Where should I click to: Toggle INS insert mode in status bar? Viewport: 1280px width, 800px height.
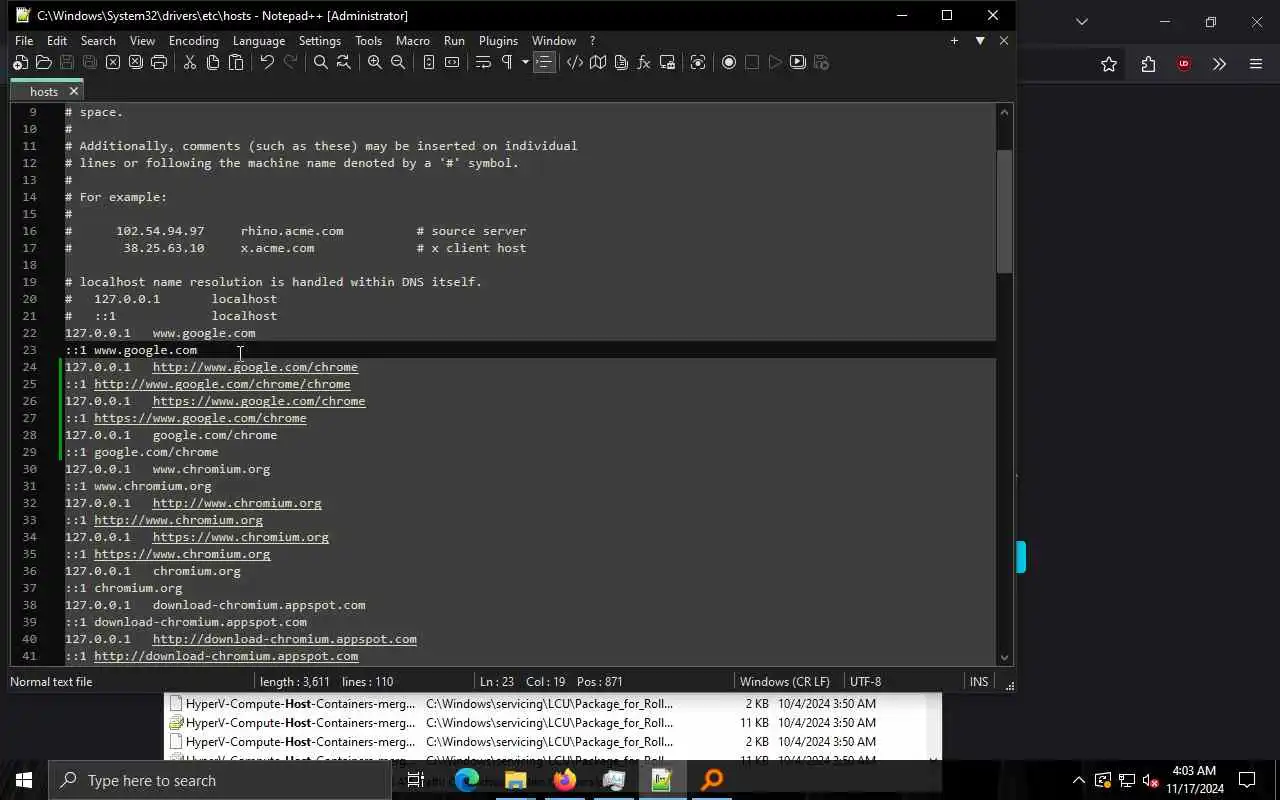coord(979,682)
